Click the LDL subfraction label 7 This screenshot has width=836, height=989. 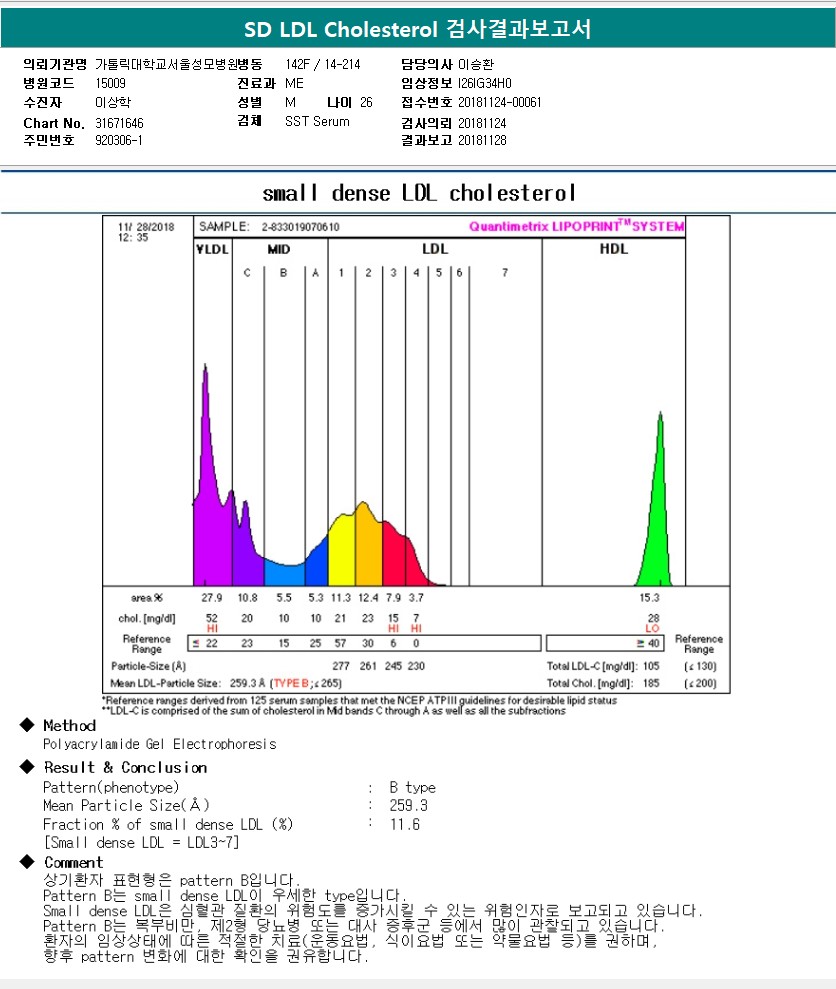tap(505, 272)
